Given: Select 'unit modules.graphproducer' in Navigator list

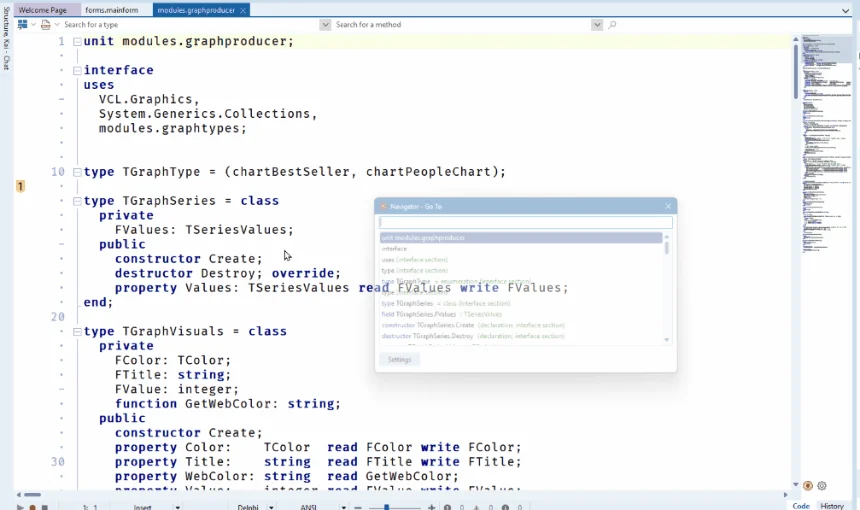Looking at the screenshot, I should point(520,237).
